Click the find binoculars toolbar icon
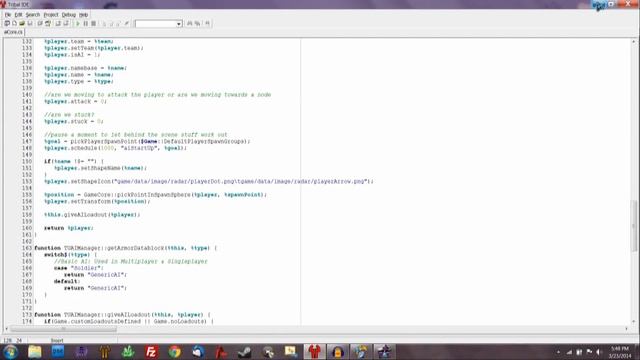 click(189, 24)
